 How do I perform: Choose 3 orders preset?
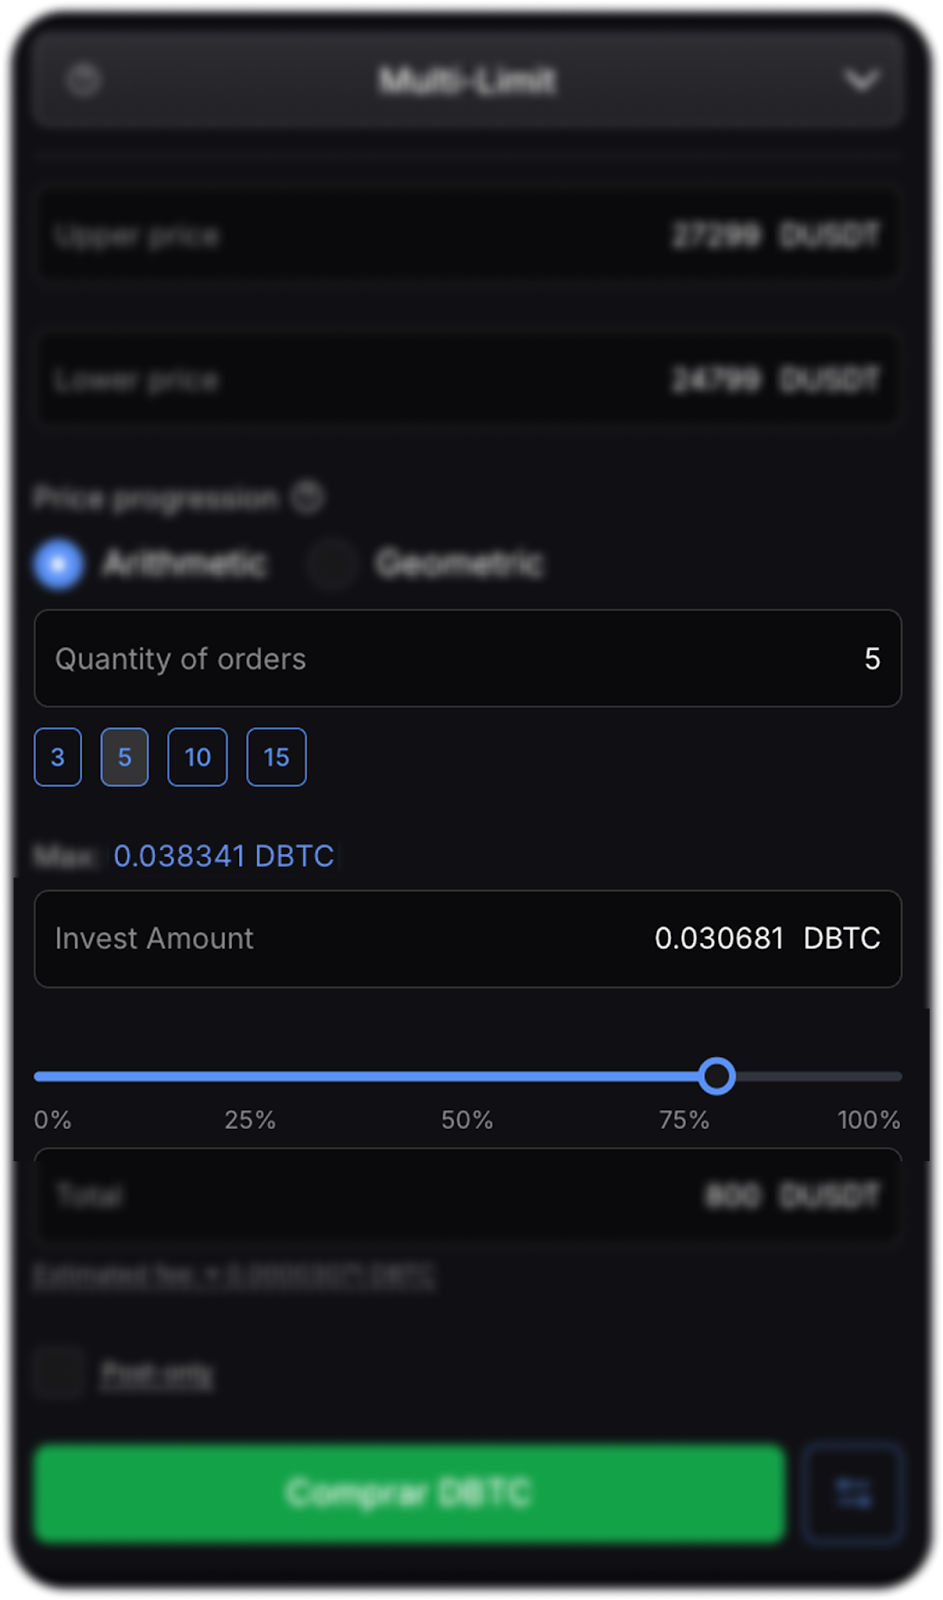tap(58, 757)
